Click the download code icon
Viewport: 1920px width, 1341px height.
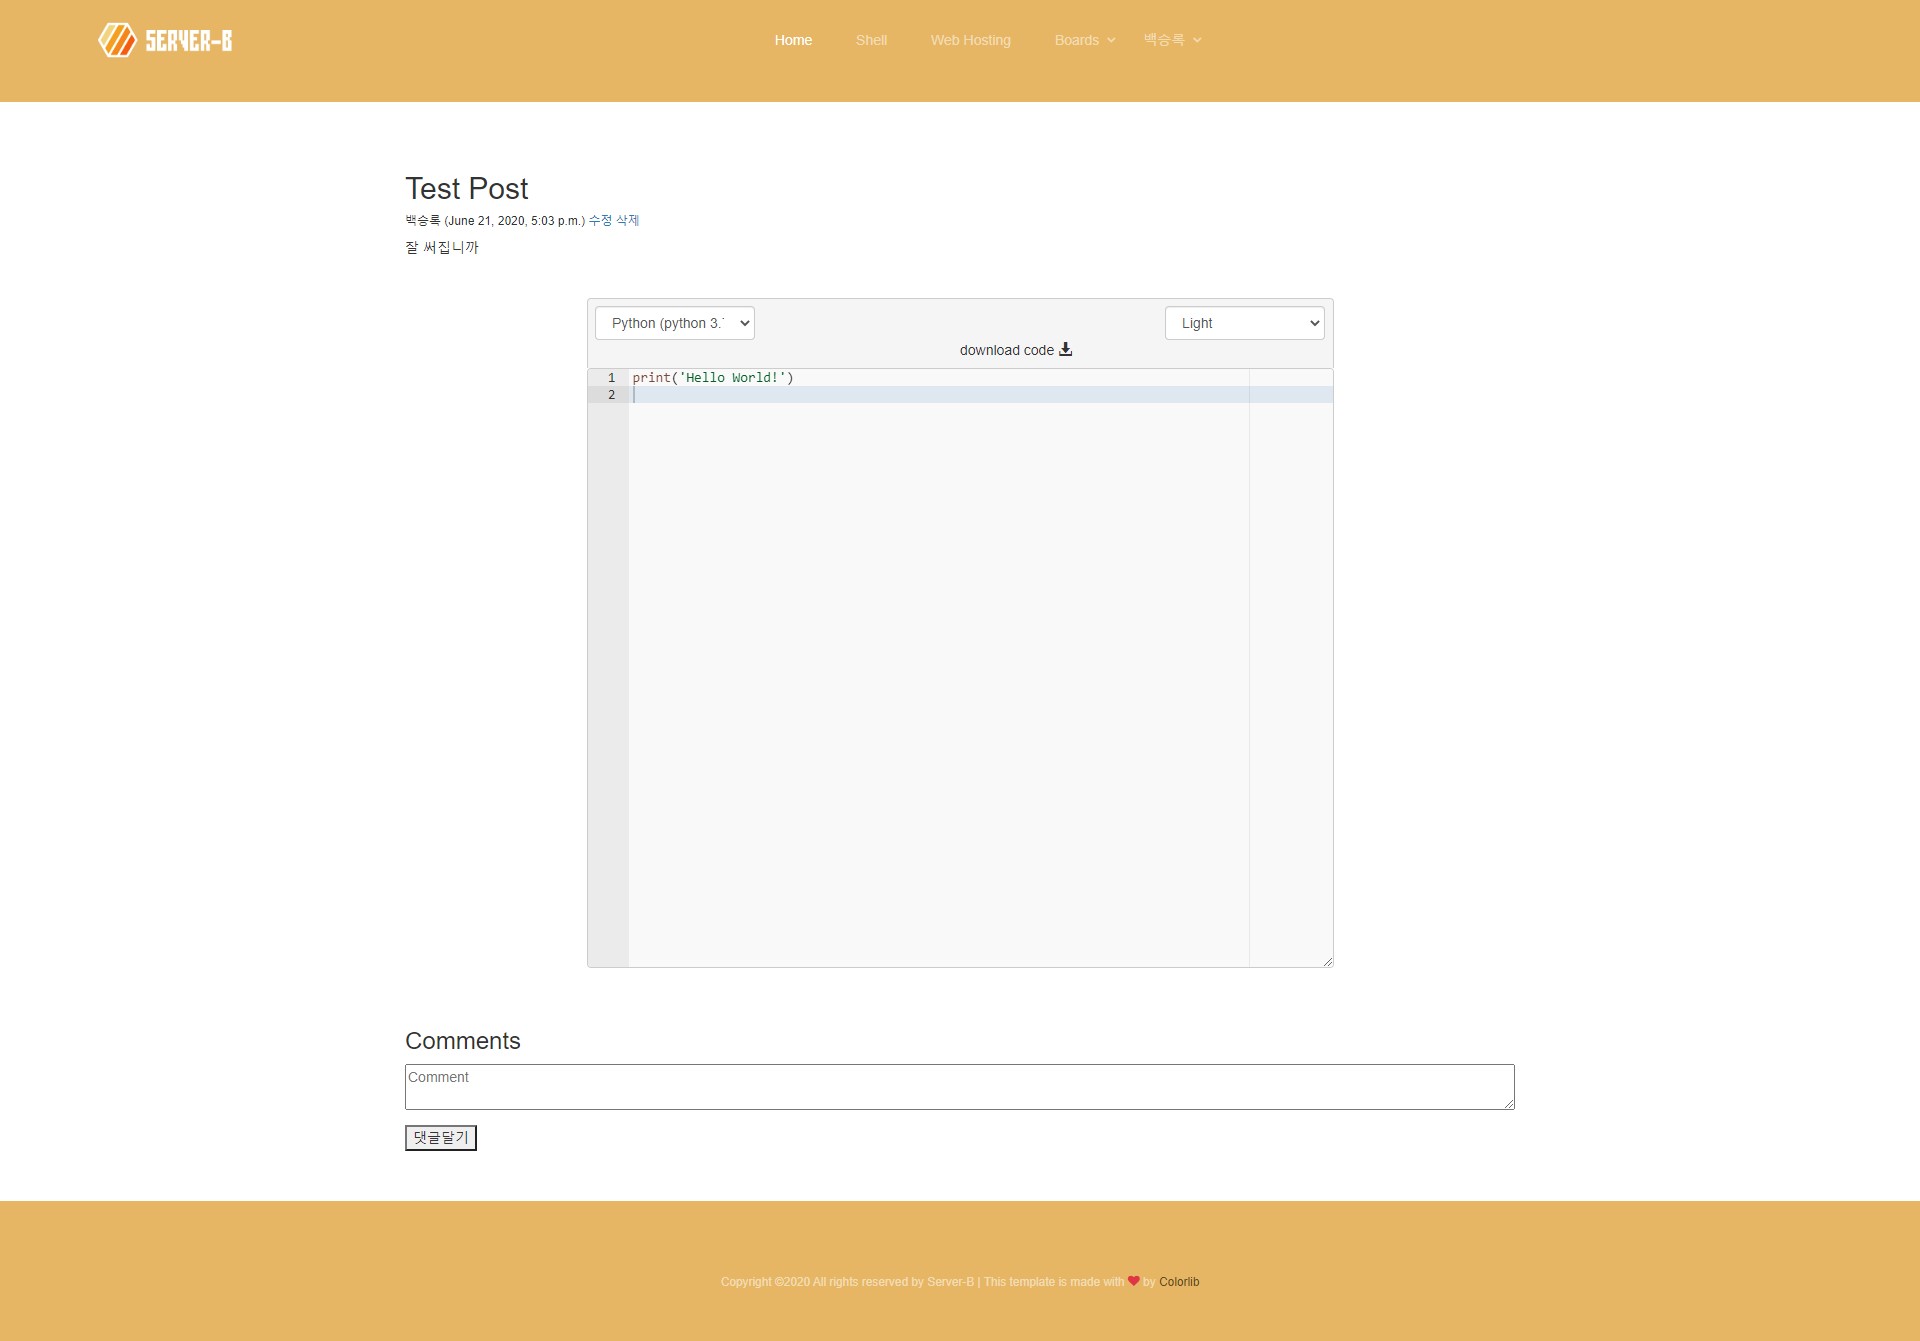[x=1067, y=350]
